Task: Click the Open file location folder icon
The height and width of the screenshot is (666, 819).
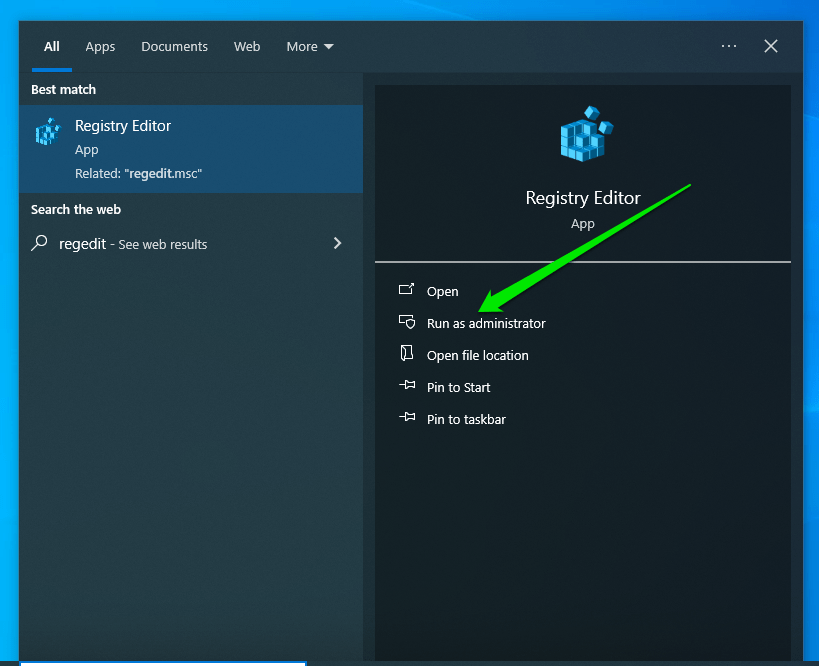Action: coord(406,353)
